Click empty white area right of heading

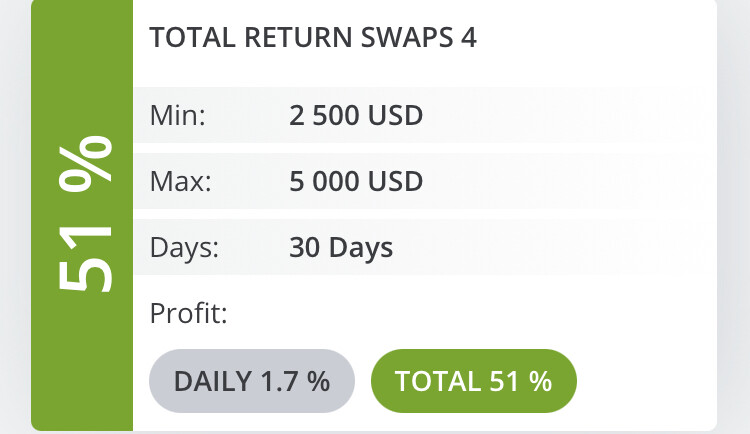[593, 38]
